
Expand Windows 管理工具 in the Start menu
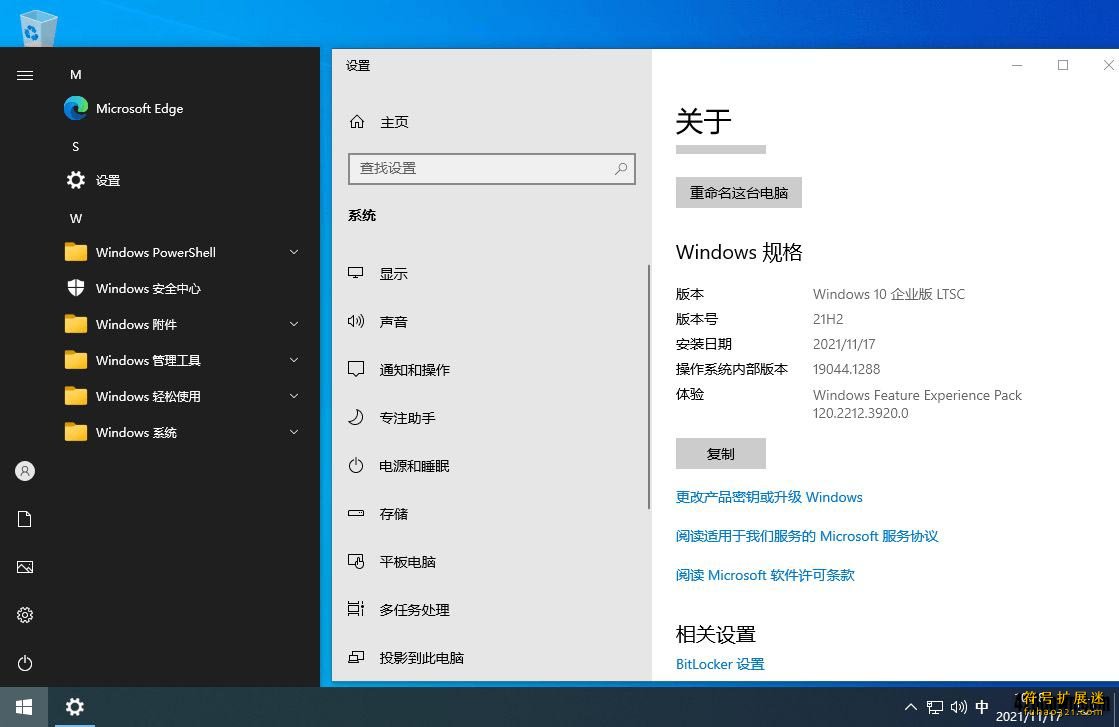coord(294,360)
